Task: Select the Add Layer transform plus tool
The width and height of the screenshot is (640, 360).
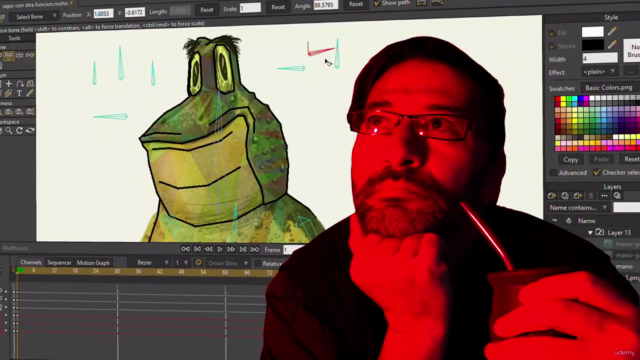Action: pos(9,84)
